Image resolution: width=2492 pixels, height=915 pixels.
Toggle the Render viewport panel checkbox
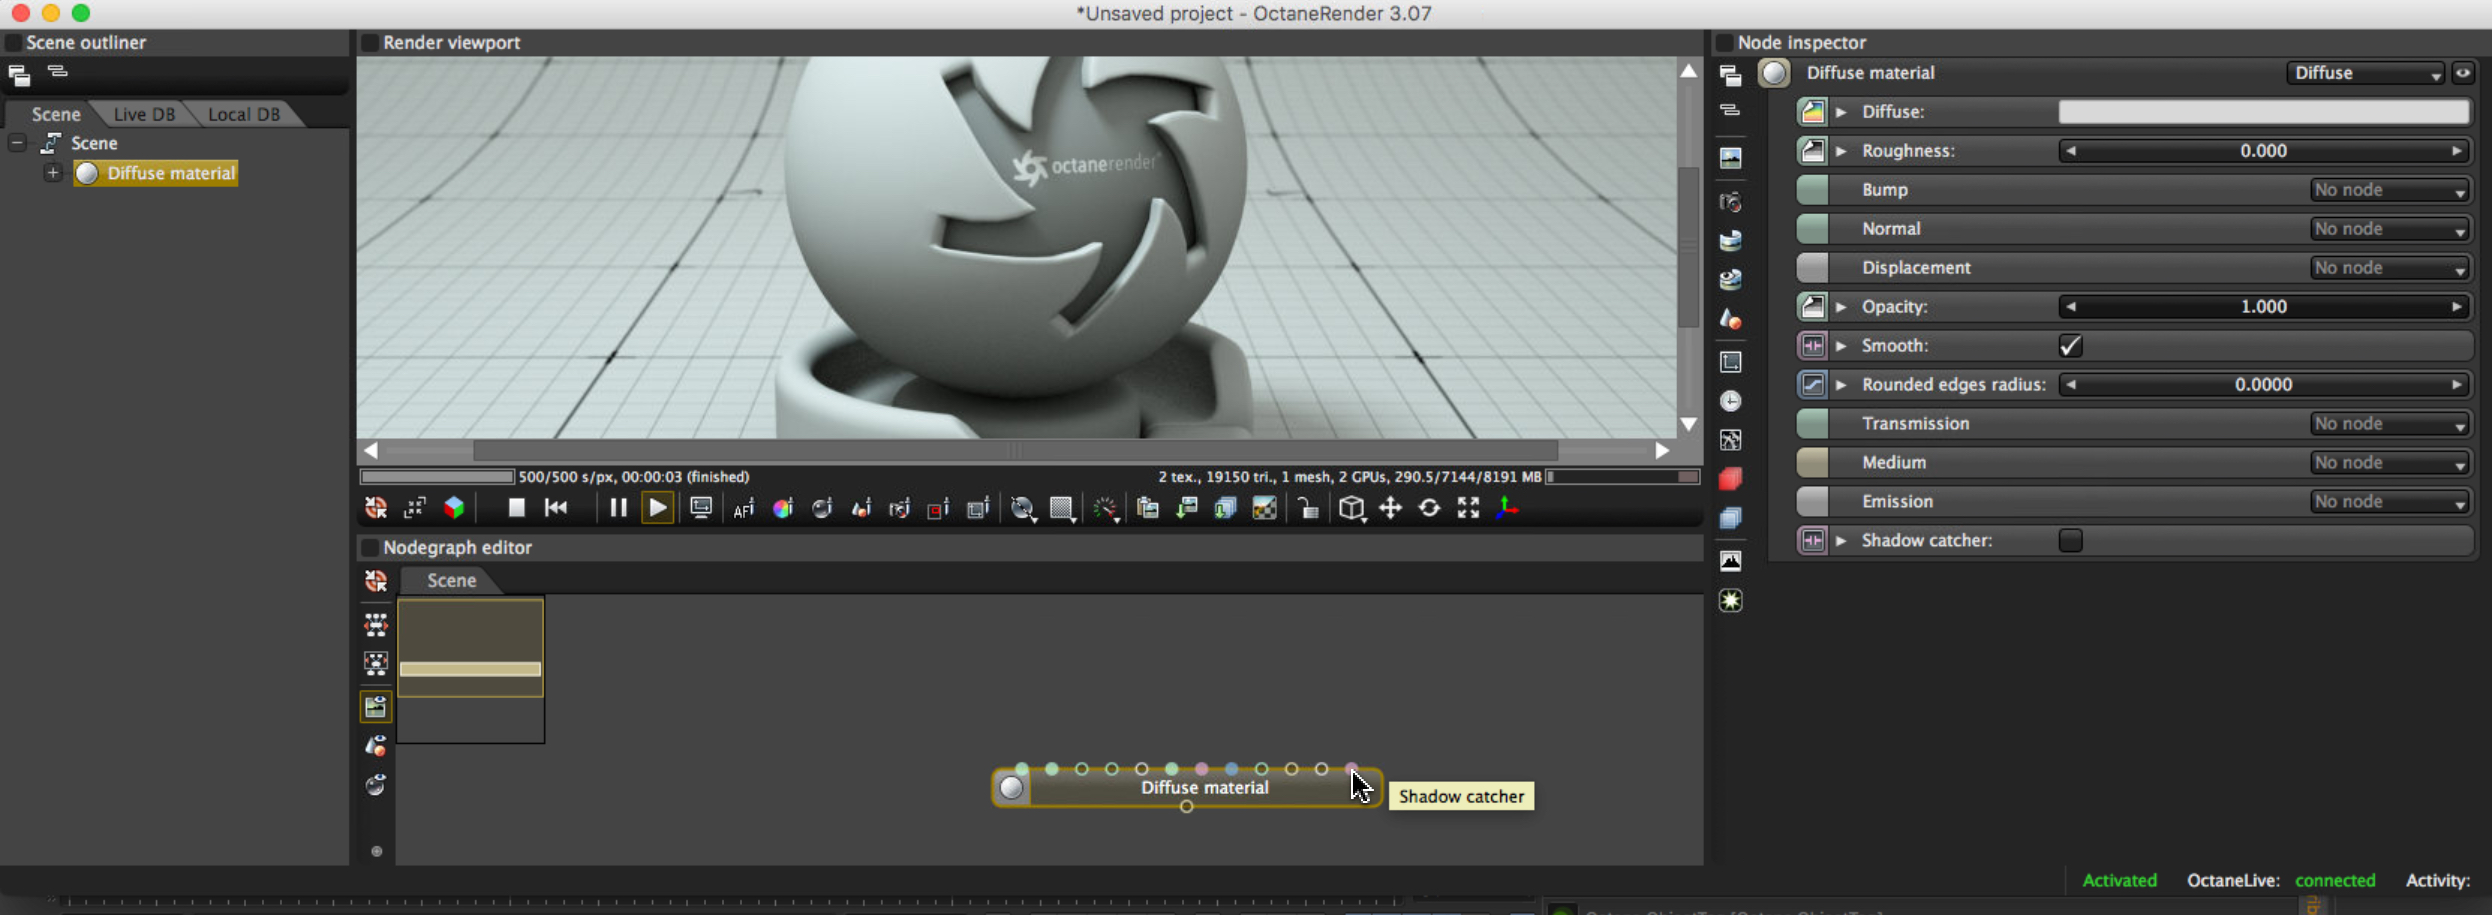pos(370,43)
